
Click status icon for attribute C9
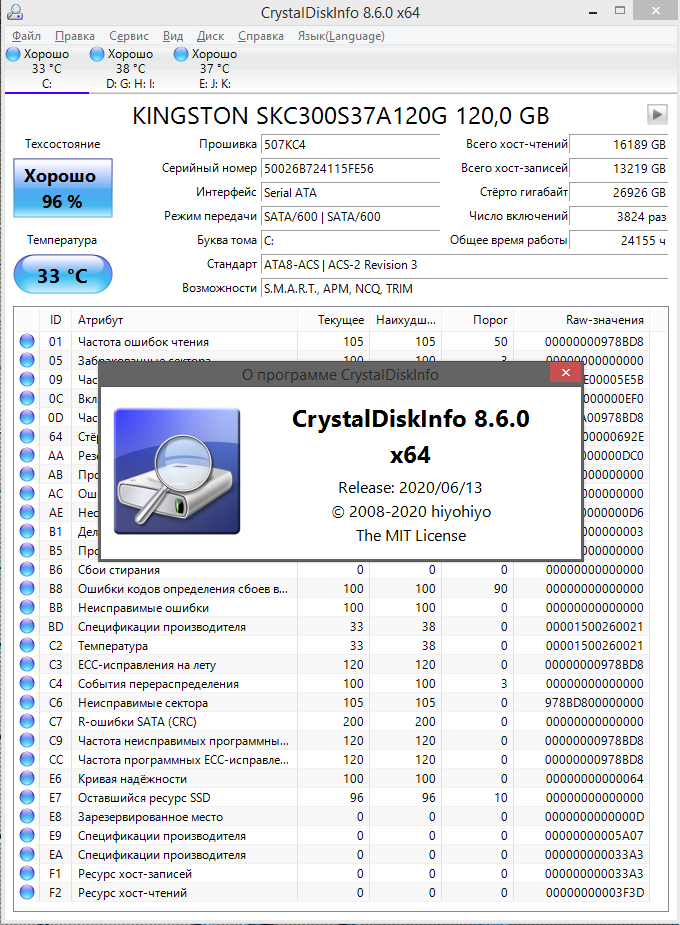[27, 740]
